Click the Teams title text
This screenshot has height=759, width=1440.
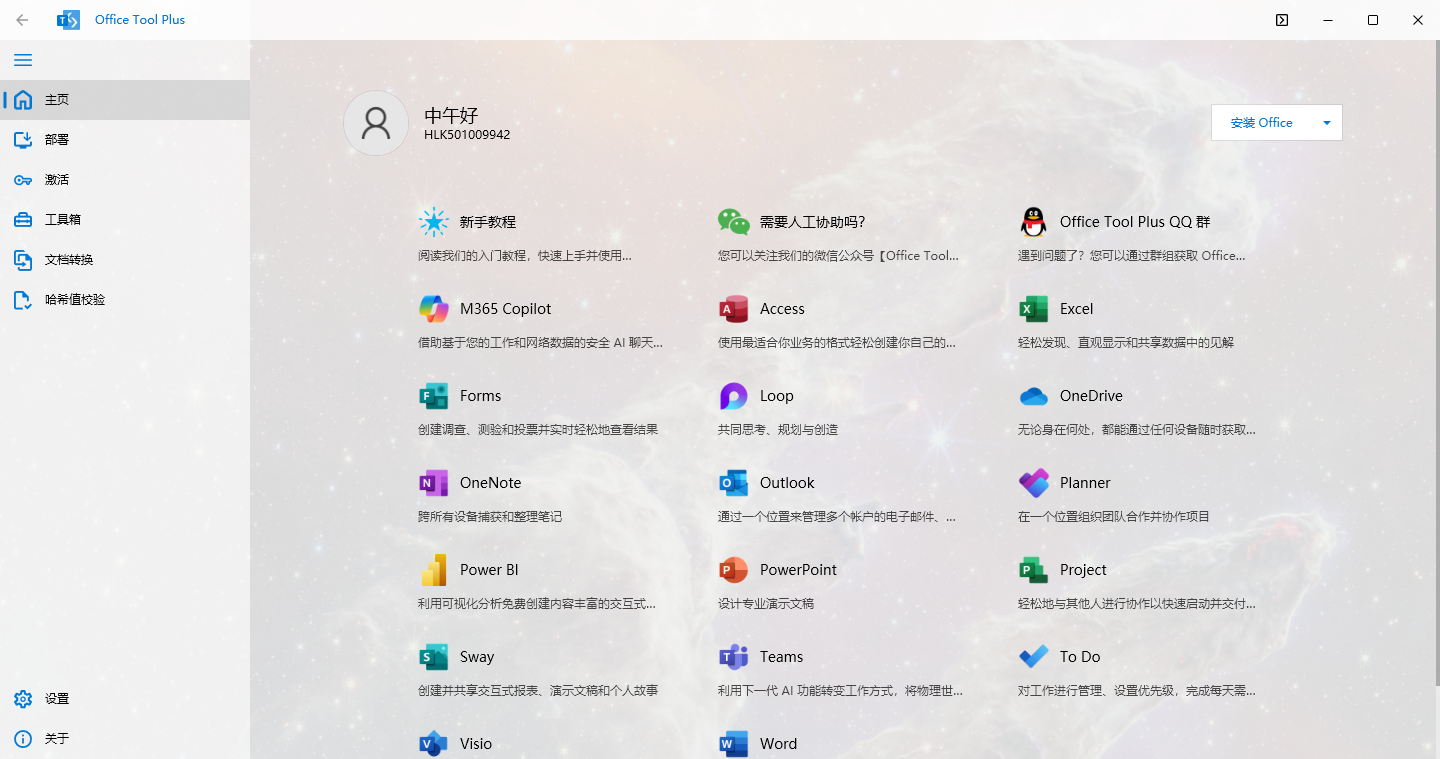(x=781, y=657)
